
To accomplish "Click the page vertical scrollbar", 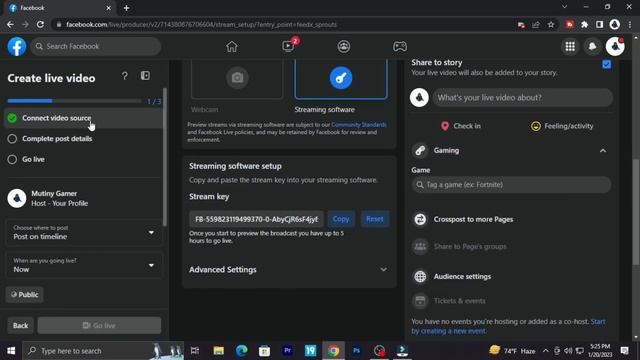I will [636, 212].
